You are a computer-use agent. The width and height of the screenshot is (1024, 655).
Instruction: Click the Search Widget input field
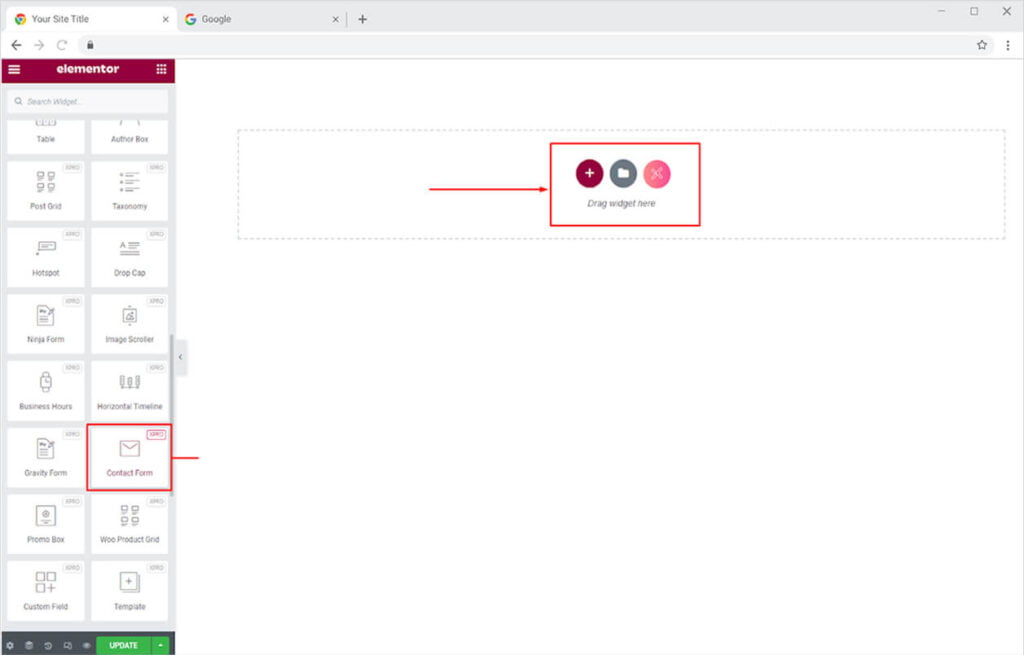click(x=88, y=102)
